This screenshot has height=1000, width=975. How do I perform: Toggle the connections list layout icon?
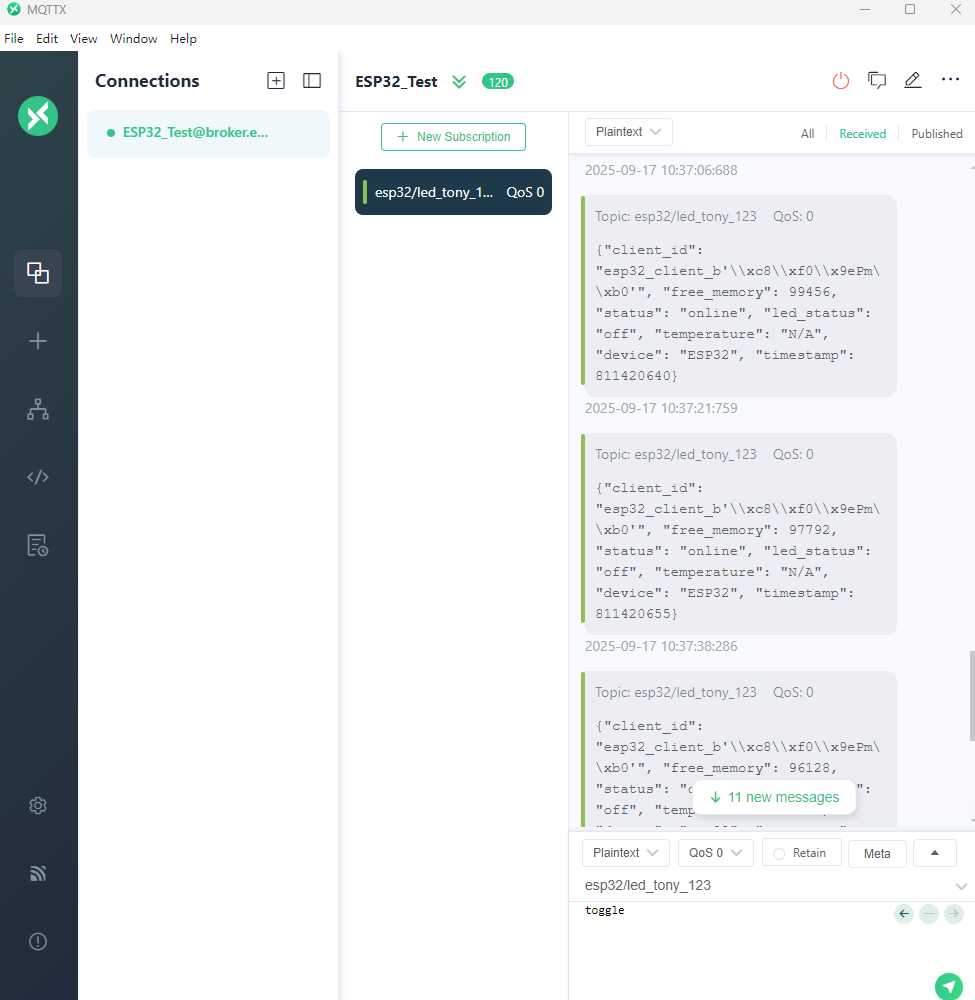(312, 81)
